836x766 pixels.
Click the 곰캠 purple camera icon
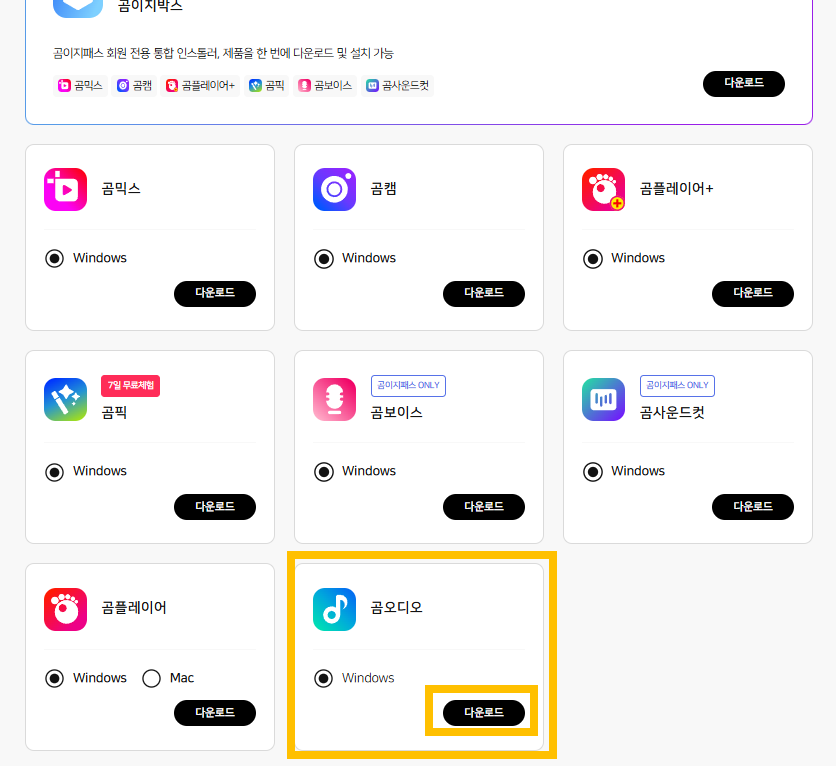point(334,189)
